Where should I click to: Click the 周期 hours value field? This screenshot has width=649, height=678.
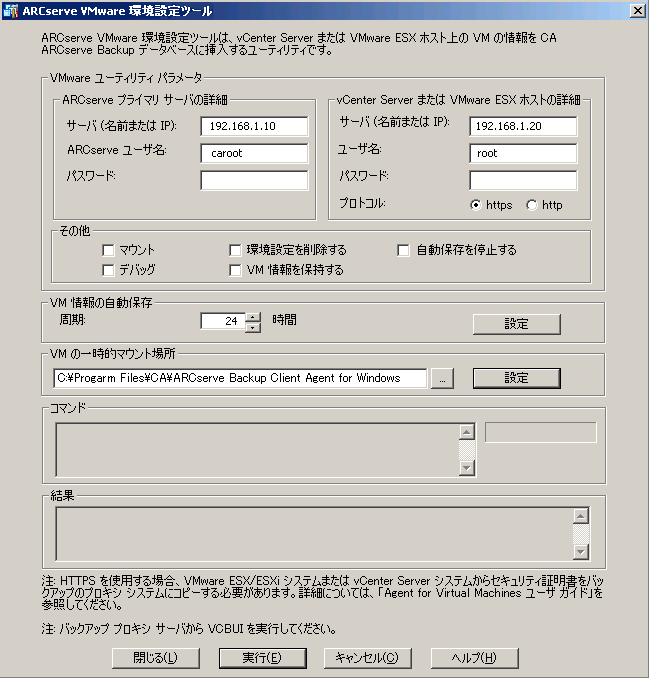[x=223, y=321]
